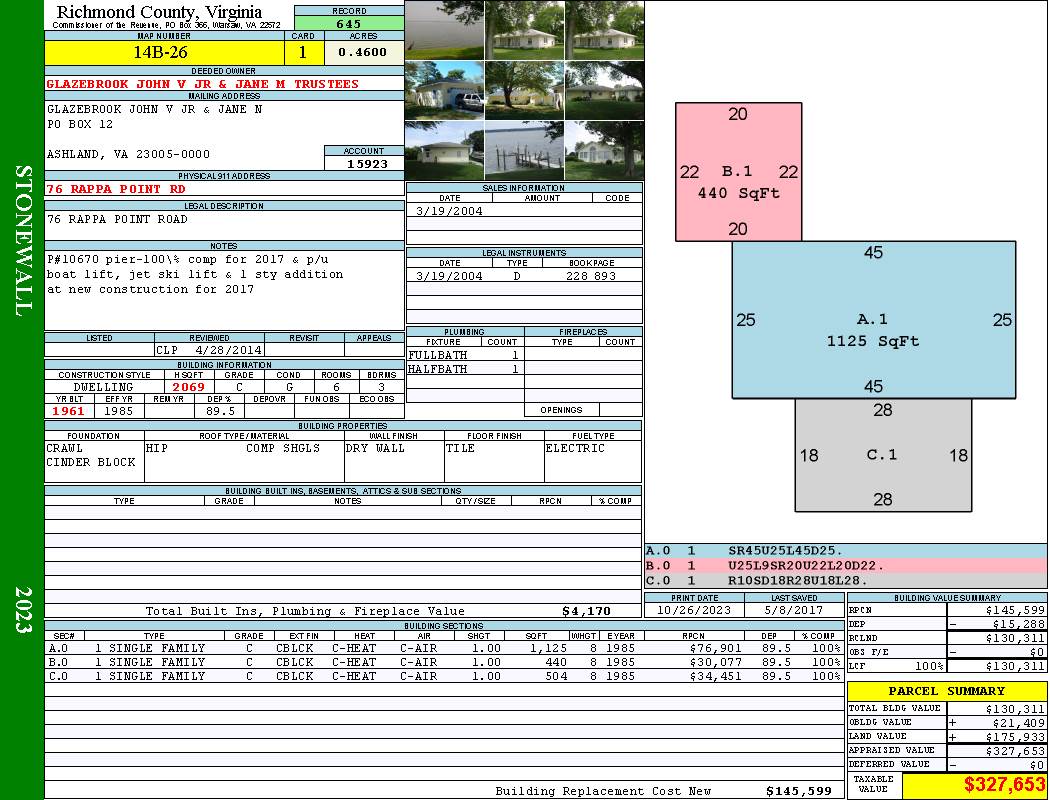This screenshot has width=1050, height=800.
Task: Click last saved date 5/8/2017
Action: point(794,610)
